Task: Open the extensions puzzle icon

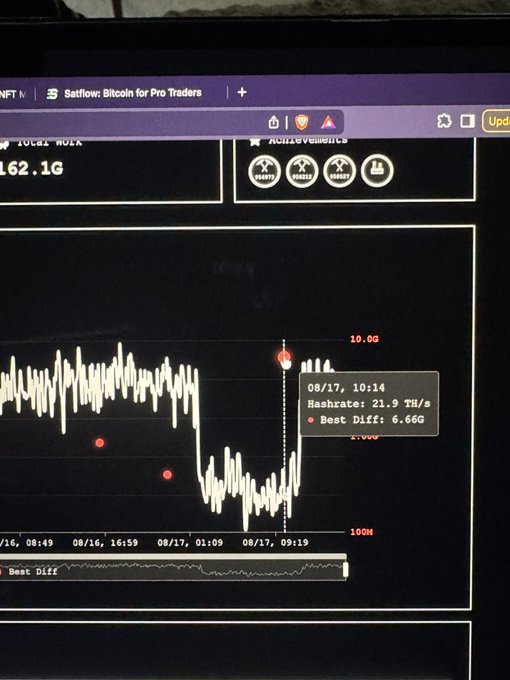Action: point(444,121)
